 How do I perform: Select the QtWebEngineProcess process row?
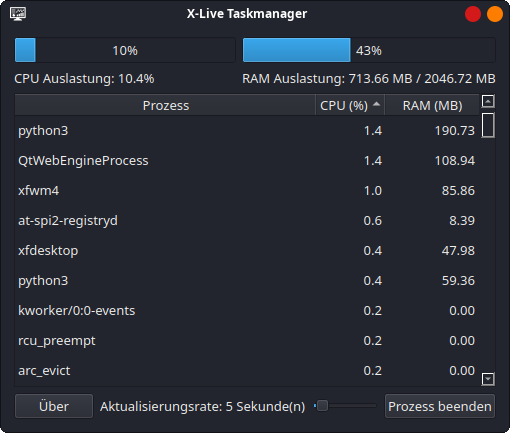pyautogui.click(x=247, y=161)
